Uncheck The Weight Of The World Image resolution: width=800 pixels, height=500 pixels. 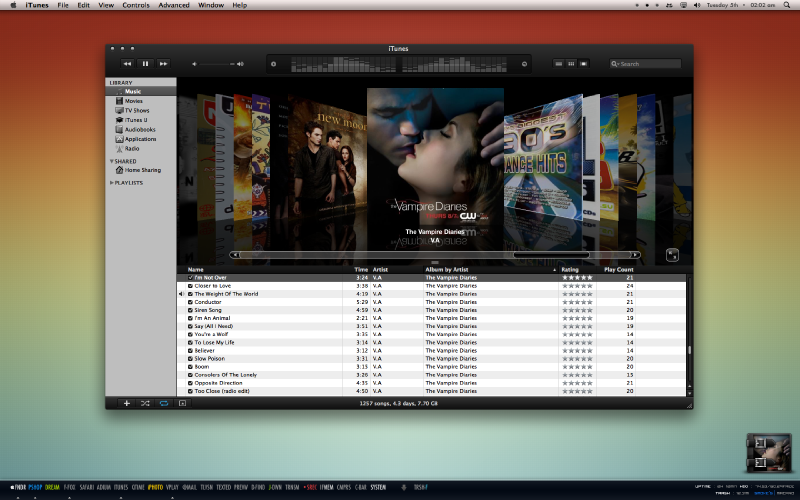pyautogui.click(x=190, y=294)
